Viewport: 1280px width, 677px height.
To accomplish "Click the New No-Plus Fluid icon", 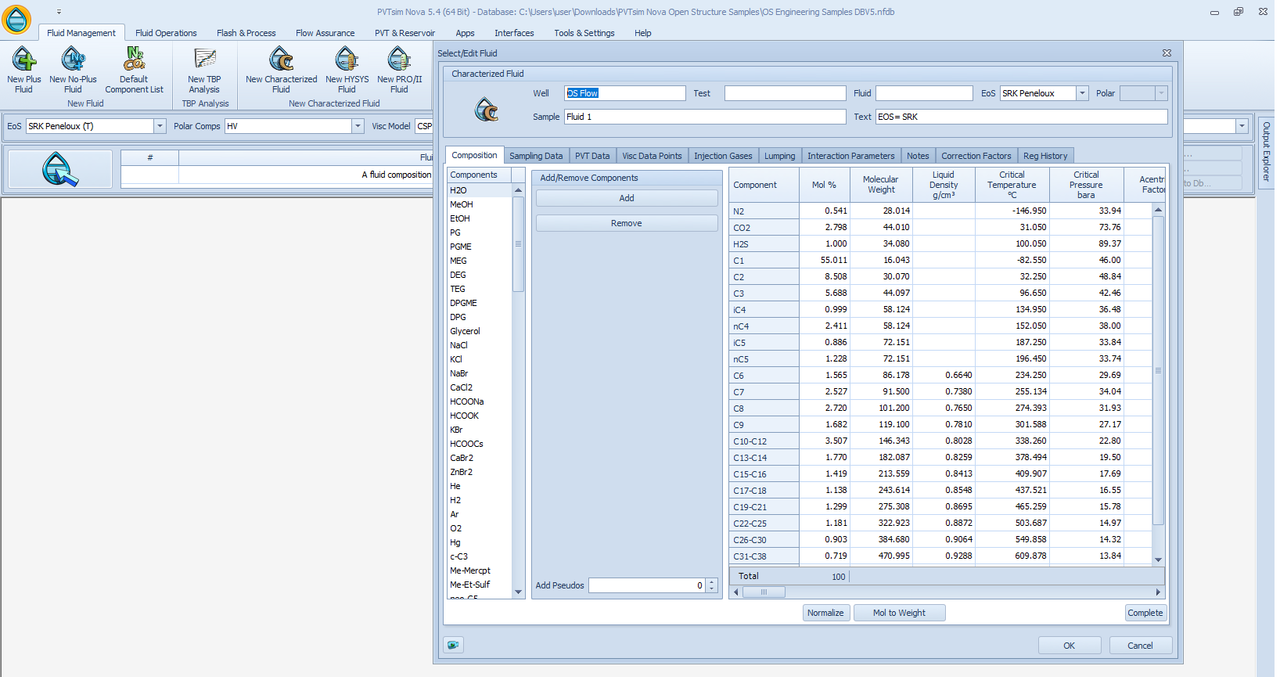I will (73, 59).
